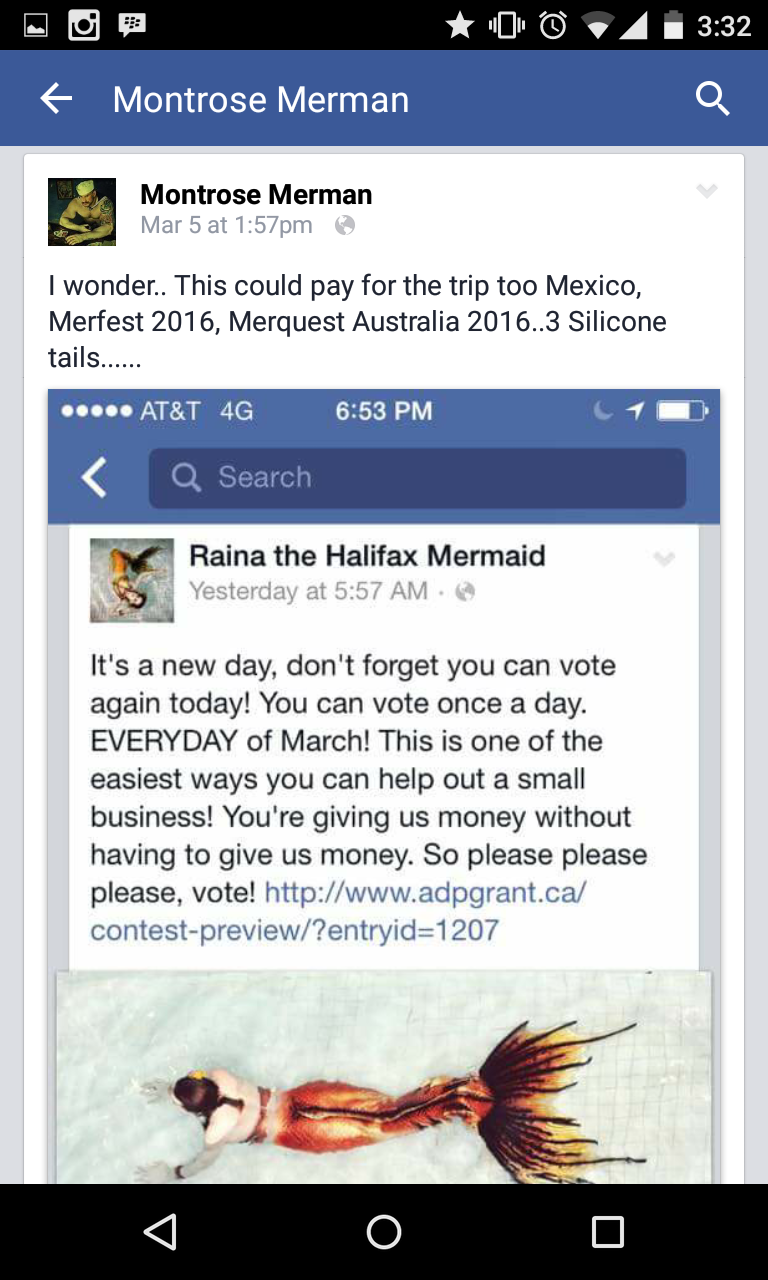Tap the Montrose Merman page title
Screen dimensions: 768x1280
coord(261,99)
